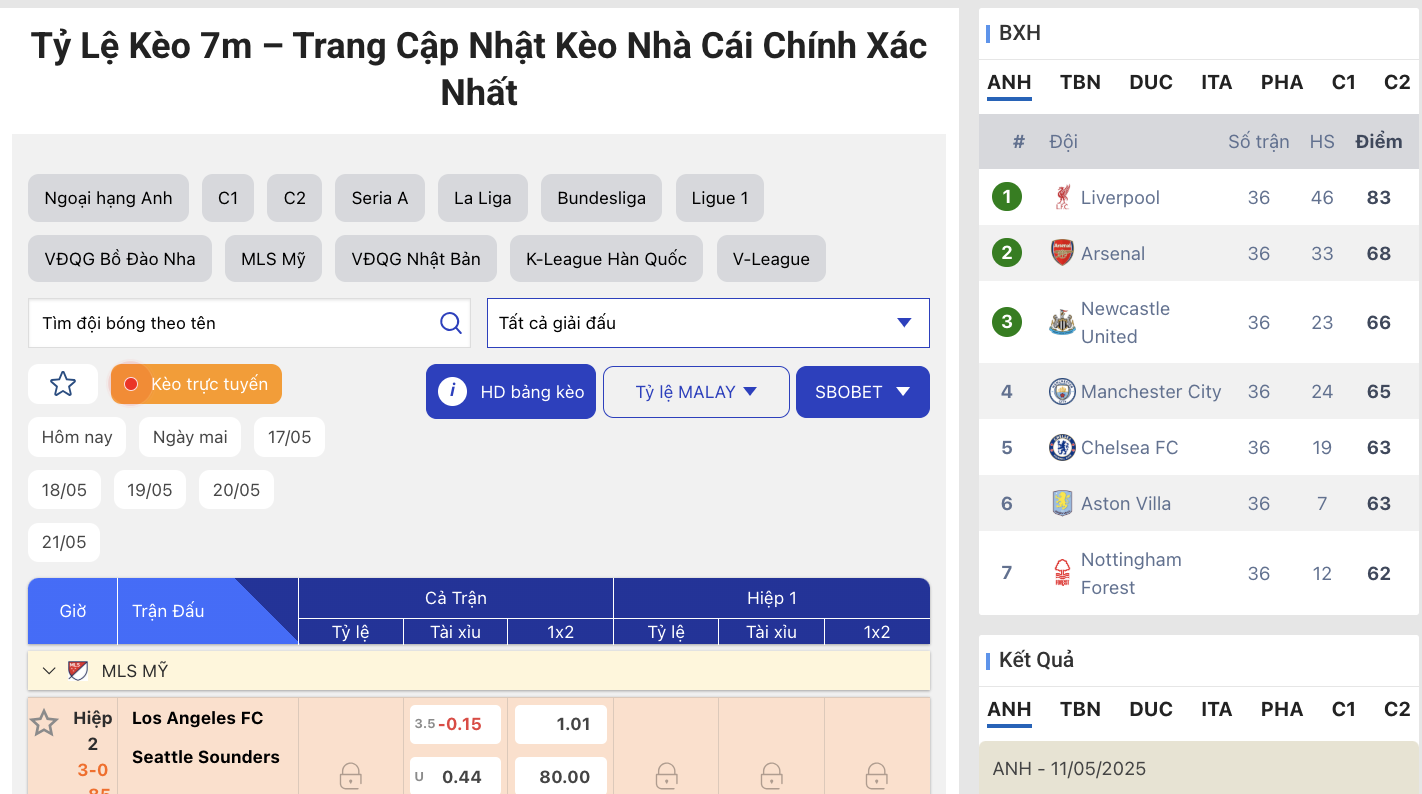Filter by C1 league button
The image size is (1422, 794).
(x=228, y=198)
